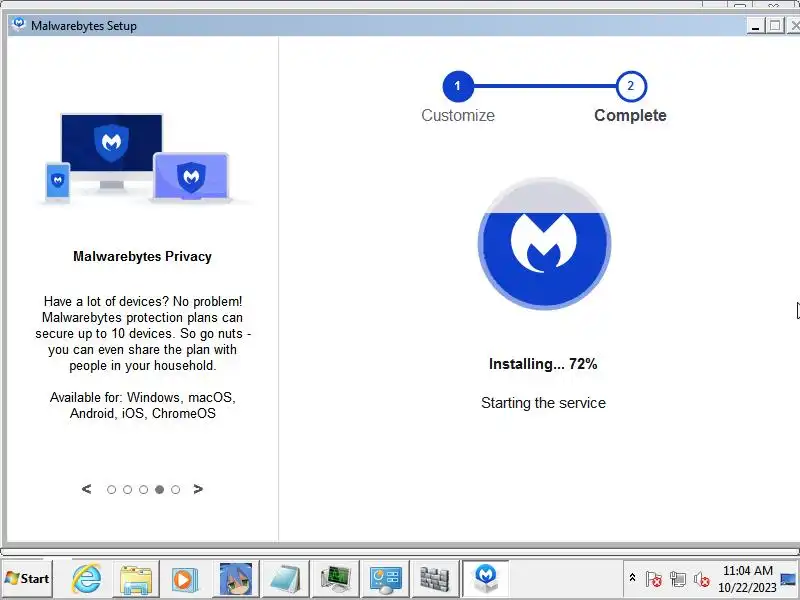The width and height of the screenshot is (800, 600).
Task: Select the second carousel dot
Action: click(128, 490)
